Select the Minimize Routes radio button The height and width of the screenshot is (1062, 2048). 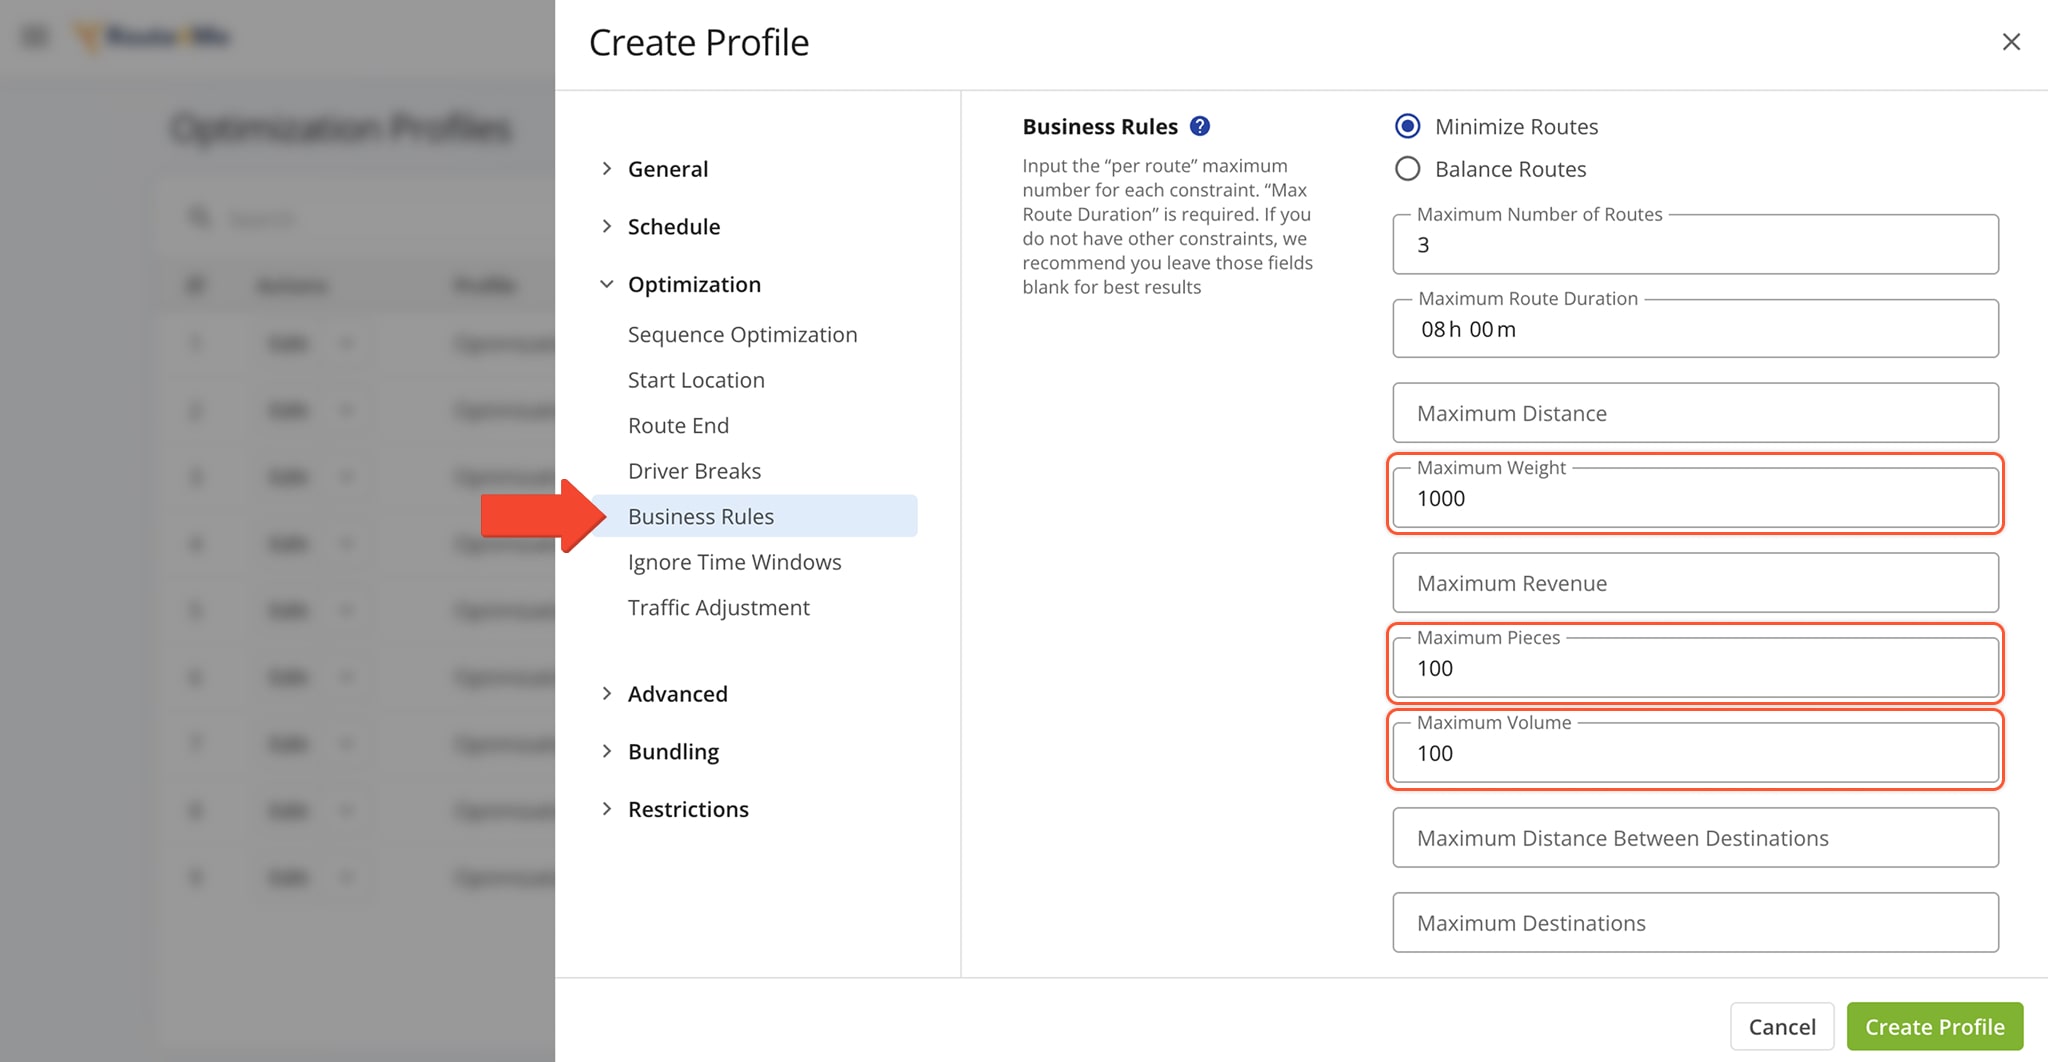point(1407,126)
